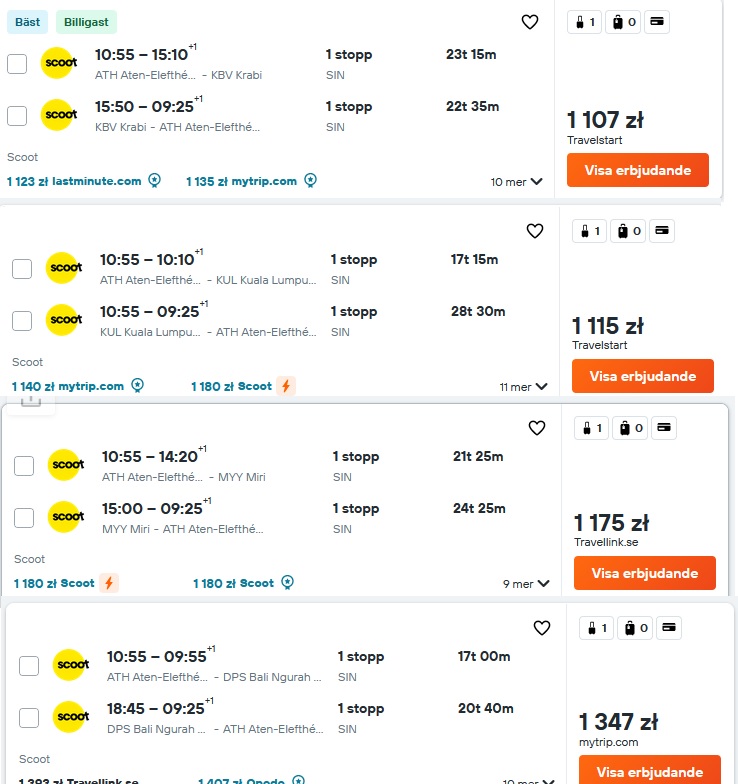Expand the "9 mer" additional offers

click(526, 584)
